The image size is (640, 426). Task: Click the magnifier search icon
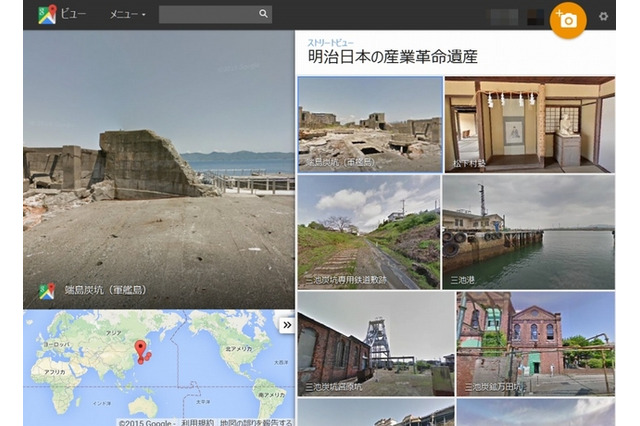263,14
